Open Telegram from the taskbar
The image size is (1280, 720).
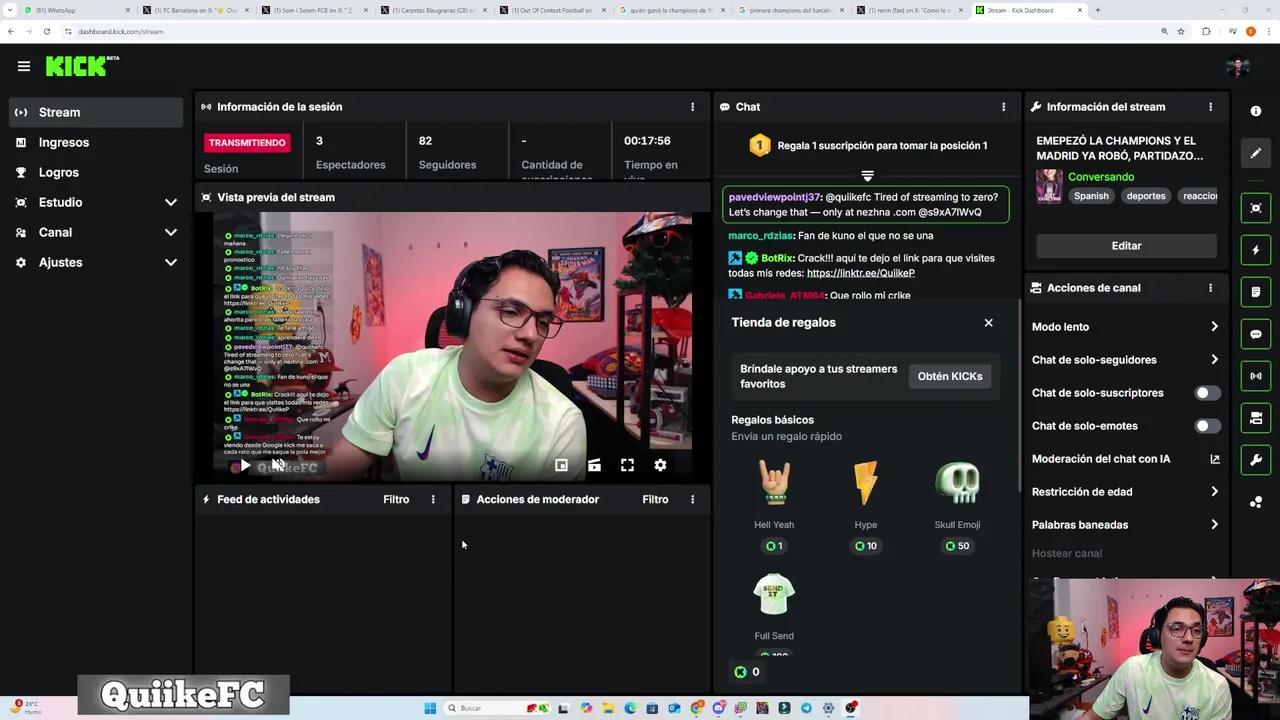(806, 708)
